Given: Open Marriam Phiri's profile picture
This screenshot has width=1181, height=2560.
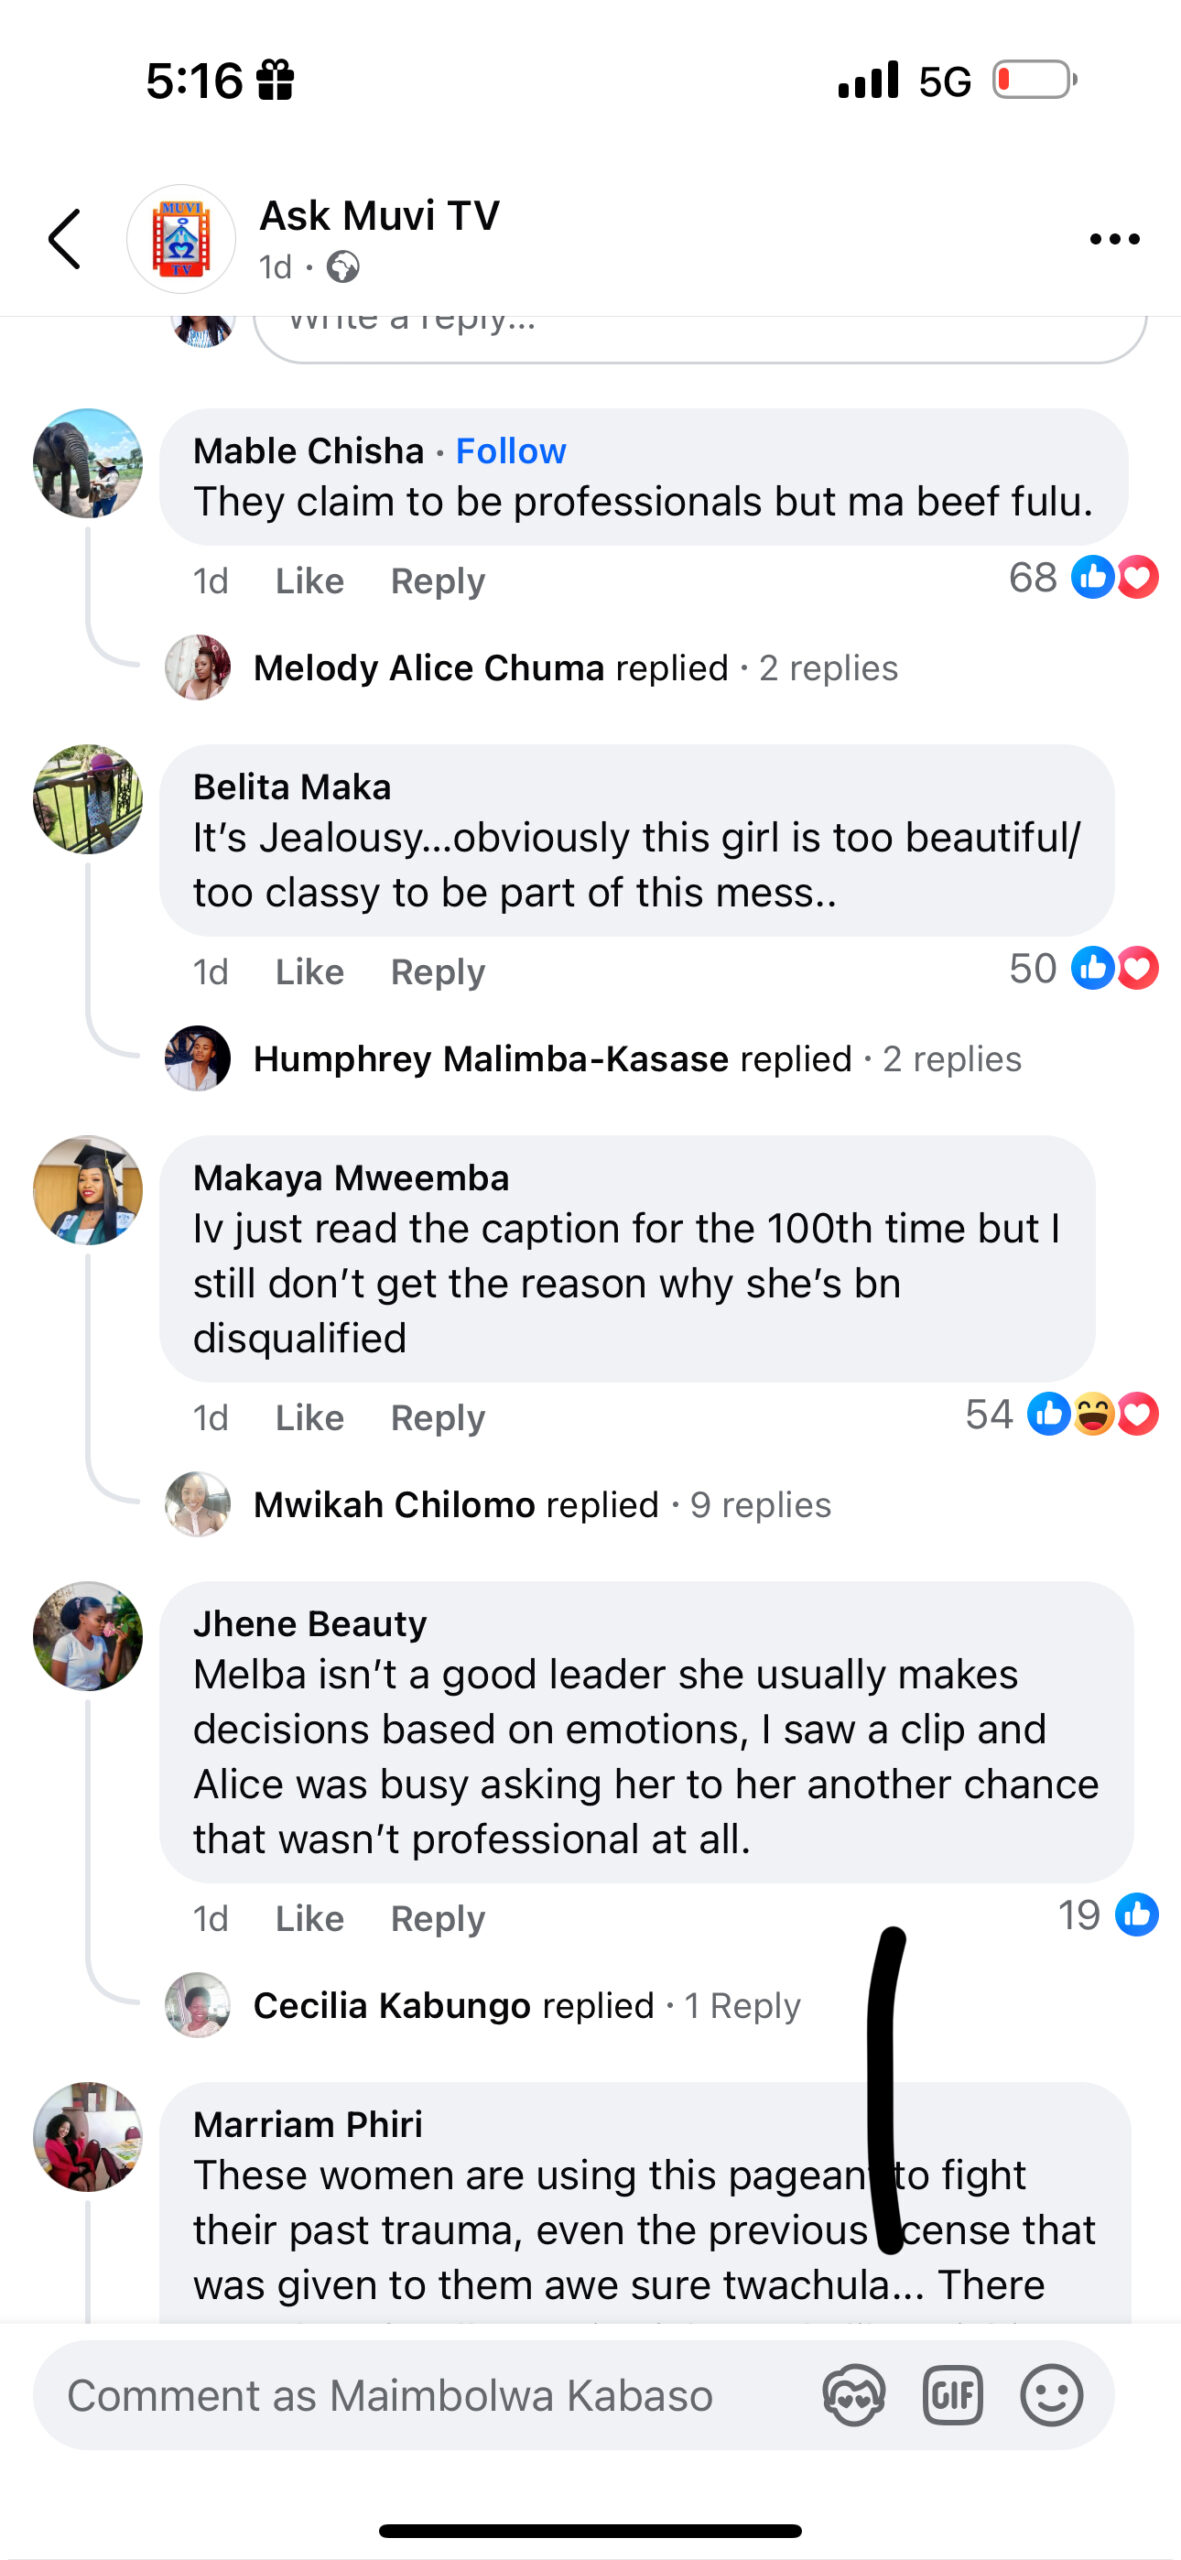Looking at the screenshot, I should pos(88,2137).
